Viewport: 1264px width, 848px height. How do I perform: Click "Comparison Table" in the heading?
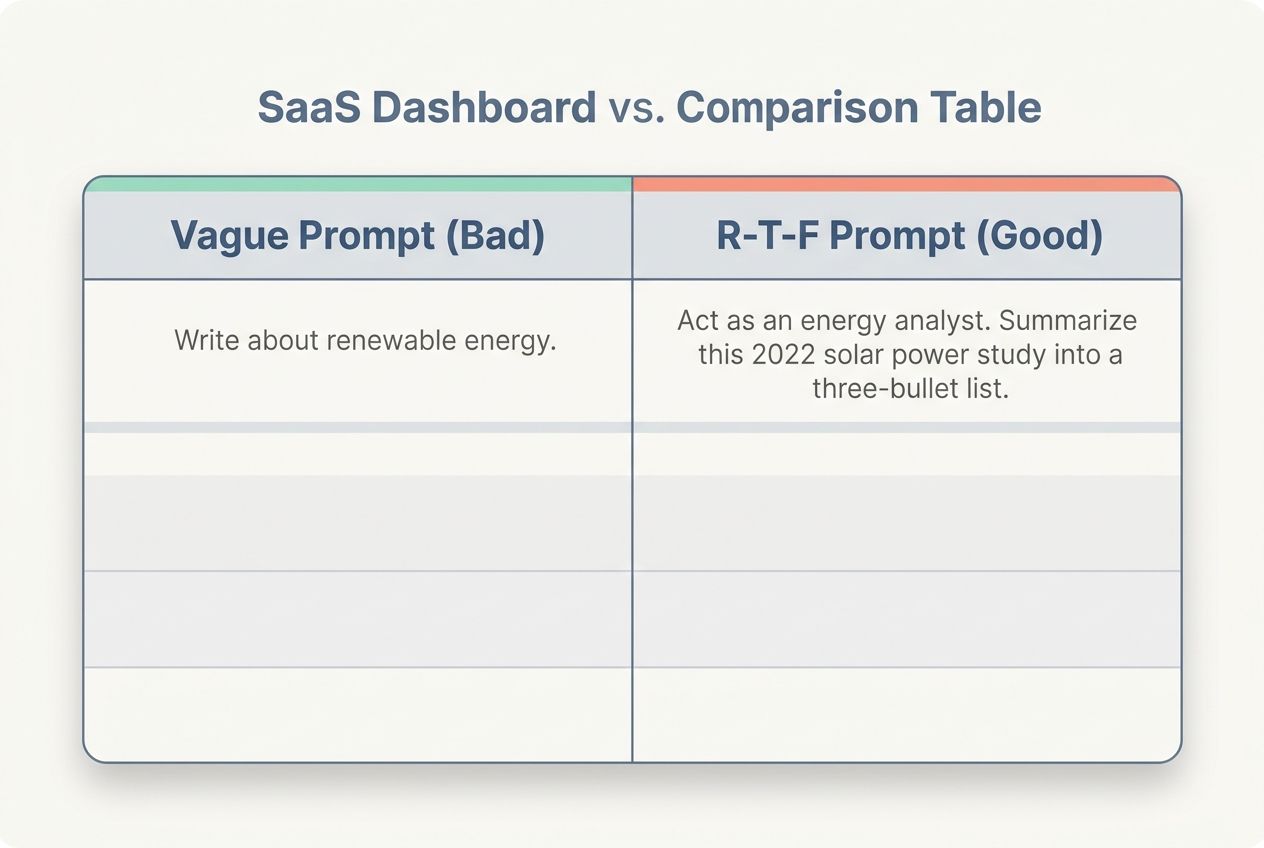858,109
